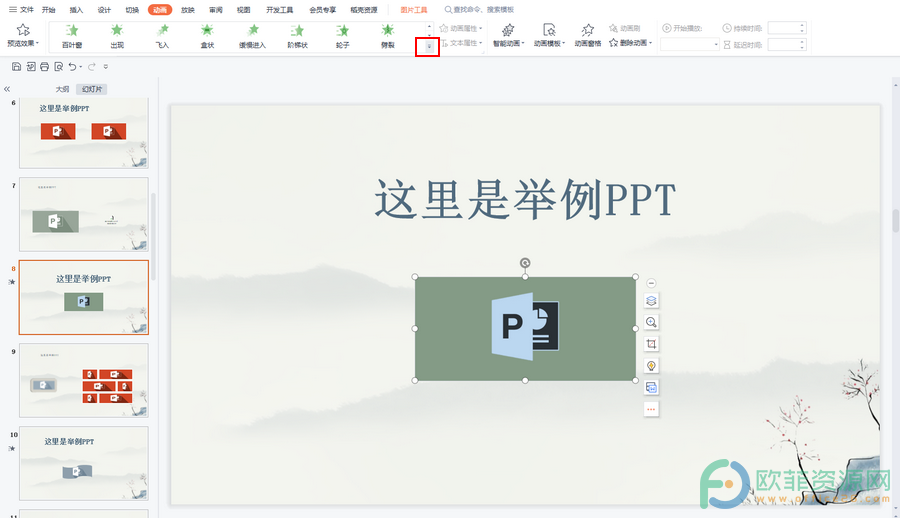900x518 pixels.
Task: Apply the 缓慢进入 (Crawl In) animation
Action: tap(253, 36)
